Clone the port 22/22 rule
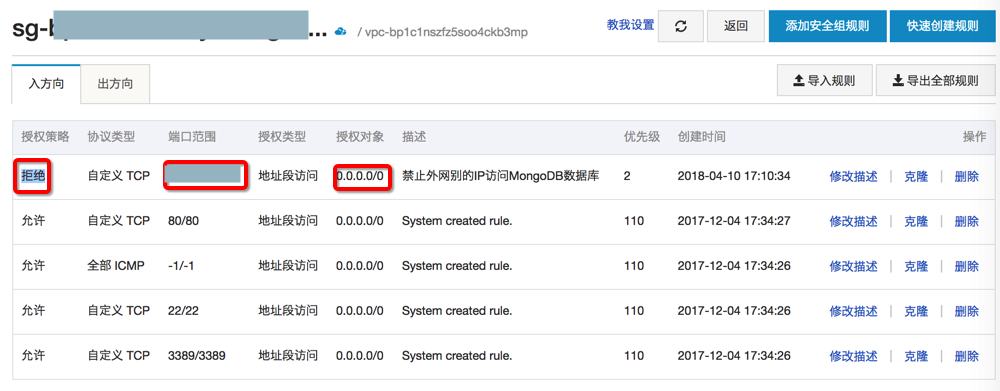Screen dimensions: 1000x391 click(916, 311)
